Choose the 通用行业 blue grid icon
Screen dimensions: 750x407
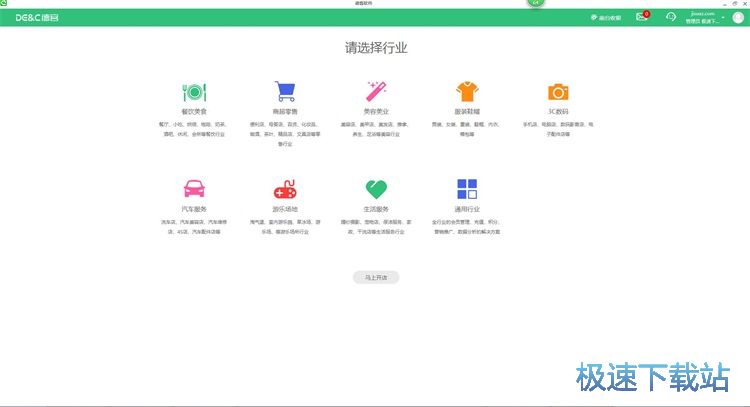467,189
